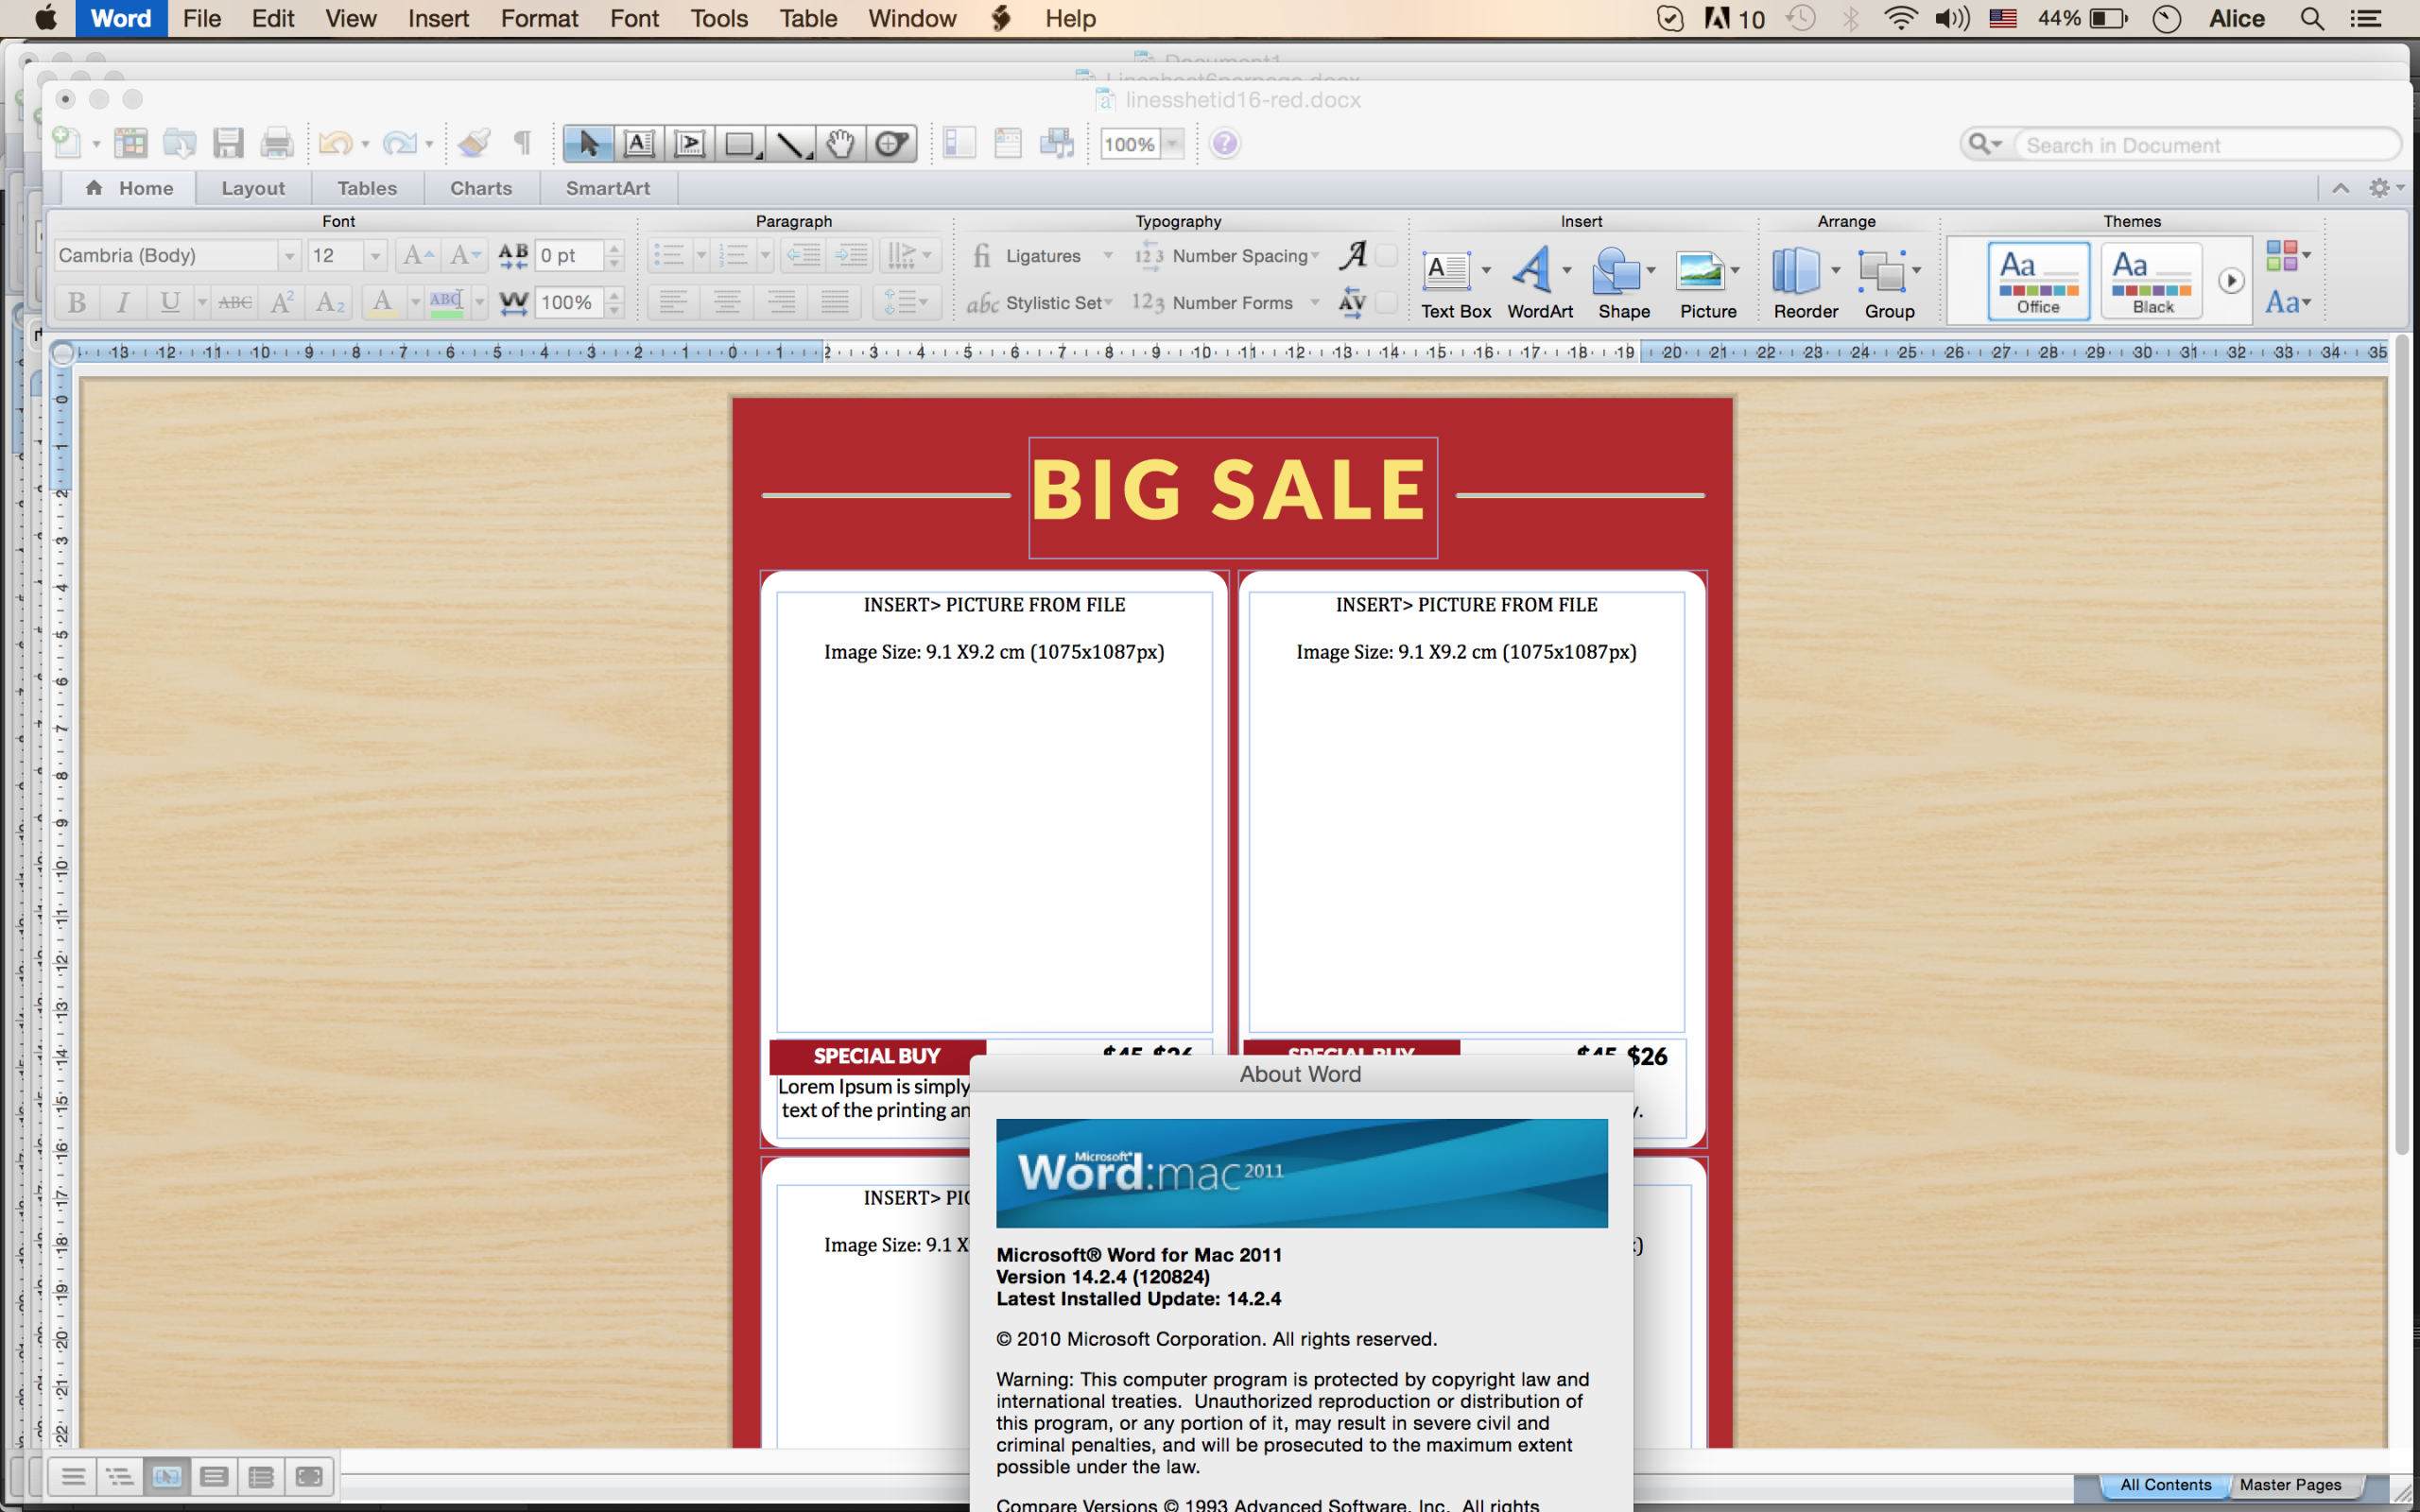This screenshot has width=2420, height=1512.
Task: Click the Open folder icon
Action: click(179, 144)
